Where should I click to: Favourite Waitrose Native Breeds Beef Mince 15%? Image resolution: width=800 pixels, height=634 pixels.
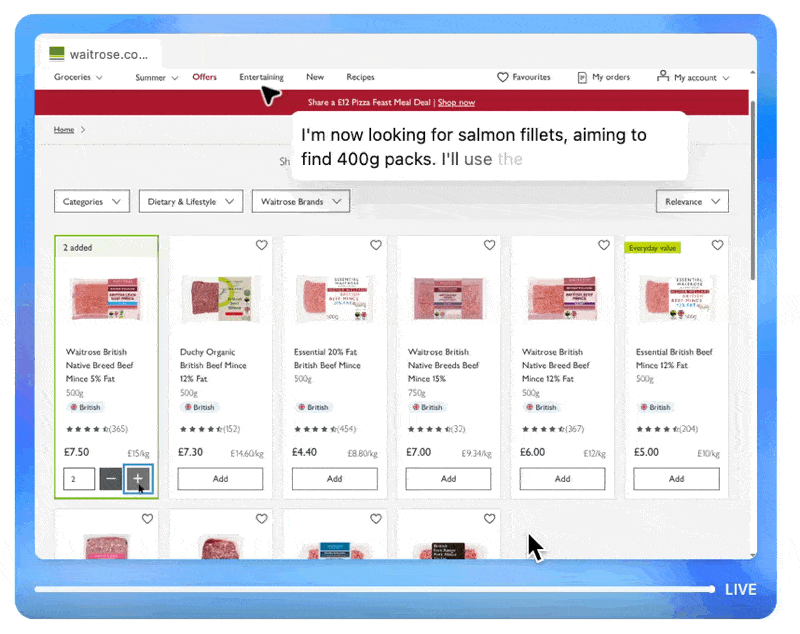point(490,245)
